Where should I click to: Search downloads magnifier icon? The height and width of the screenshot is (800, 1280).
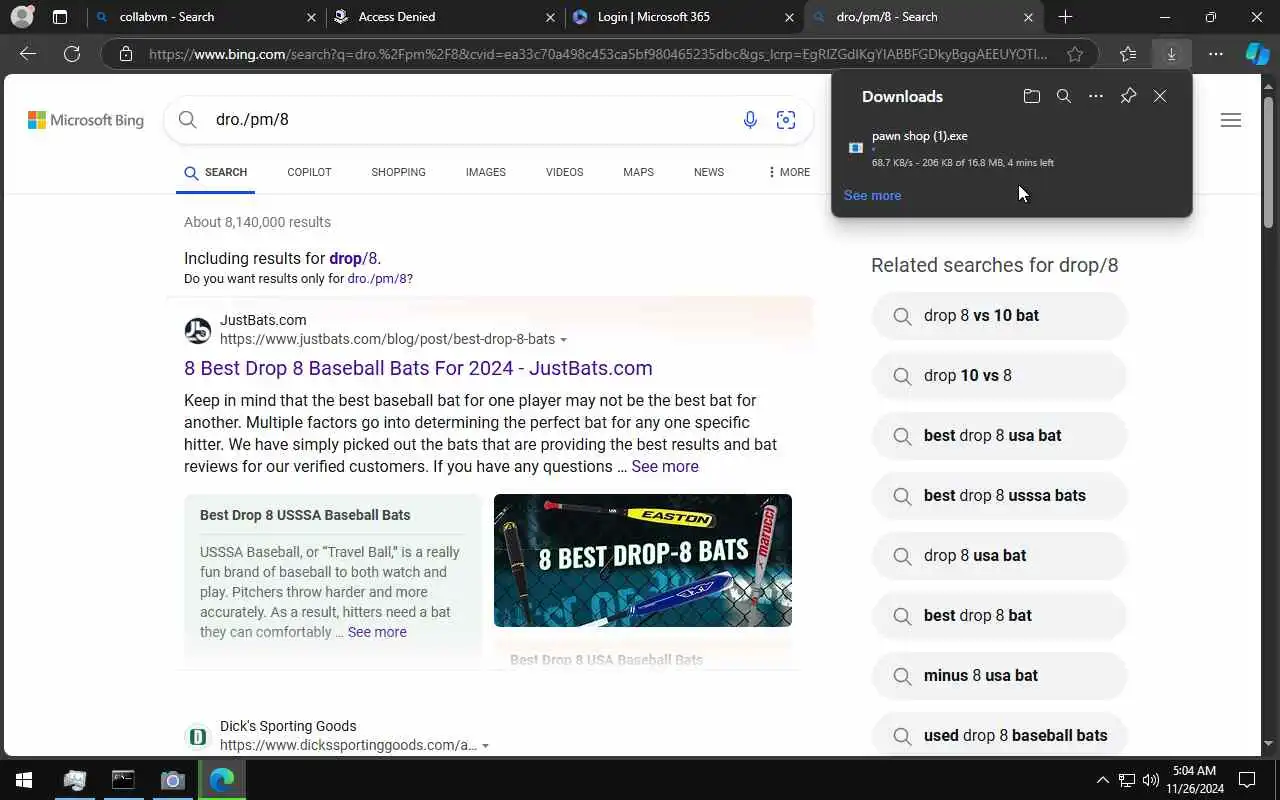coord(1064,96)
